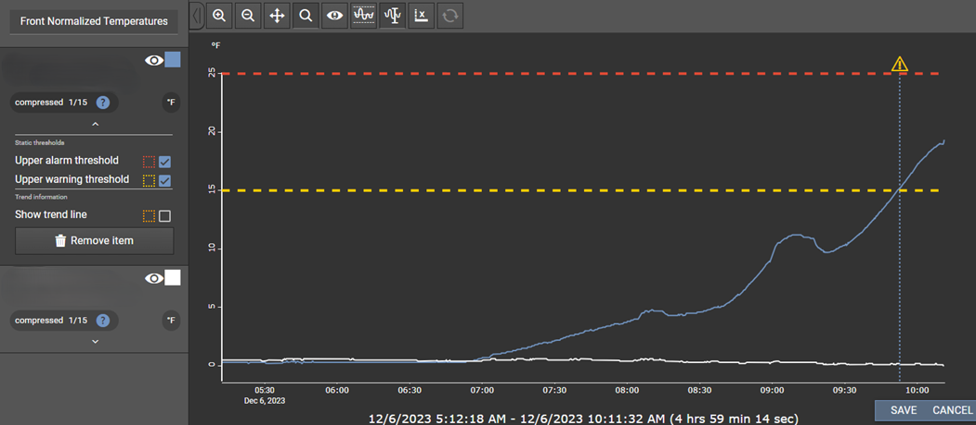Click the refresh arrows toolbar icon
Image resolution: width=976 pixels, height=425 pixels.
point(450,16)
